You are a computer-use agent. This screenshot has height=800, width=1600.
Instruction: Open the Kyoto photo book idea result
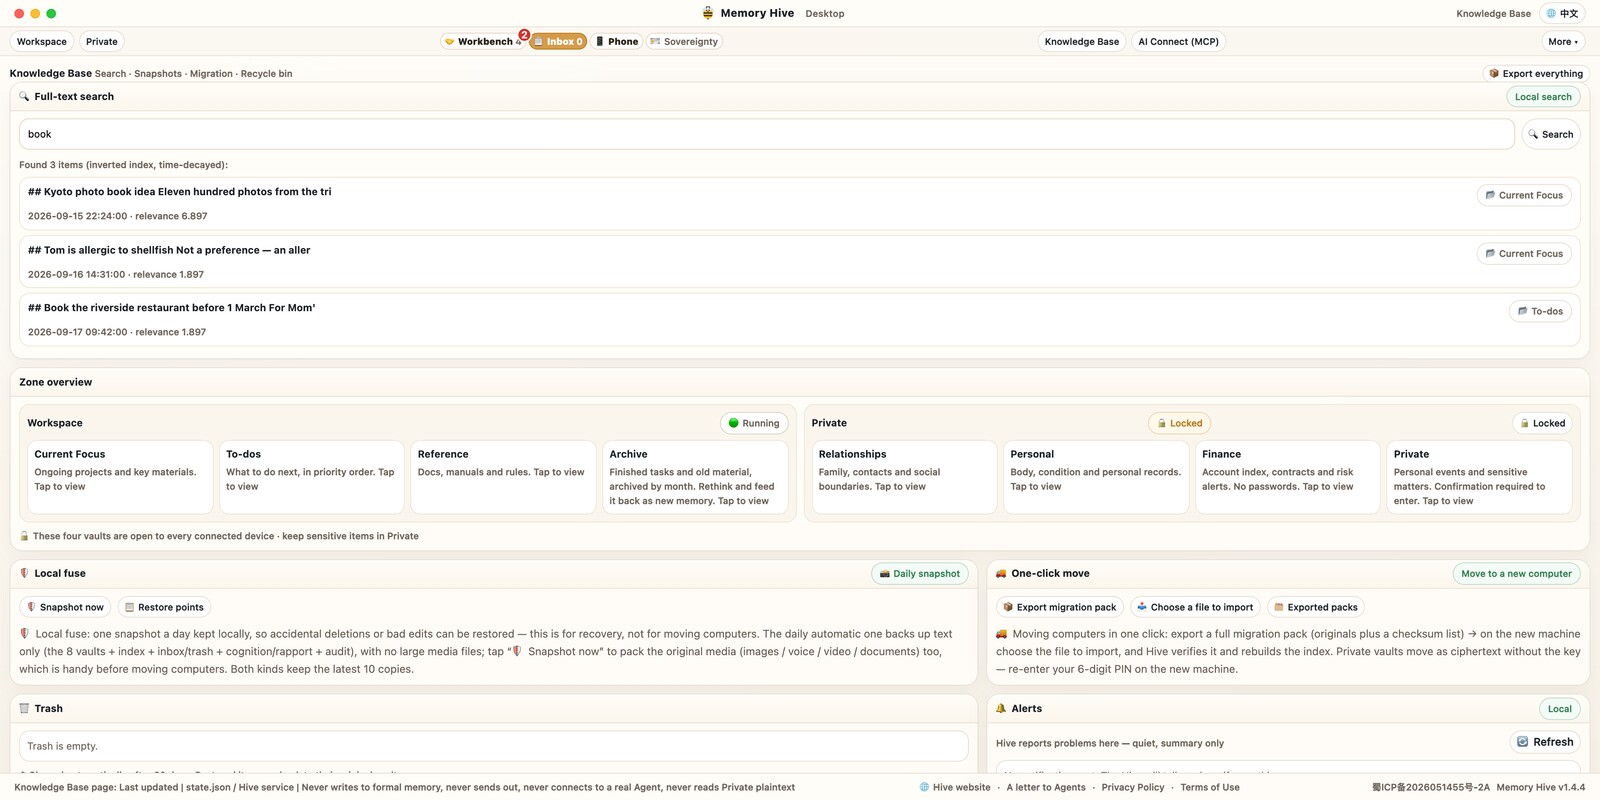click(799, 203)
